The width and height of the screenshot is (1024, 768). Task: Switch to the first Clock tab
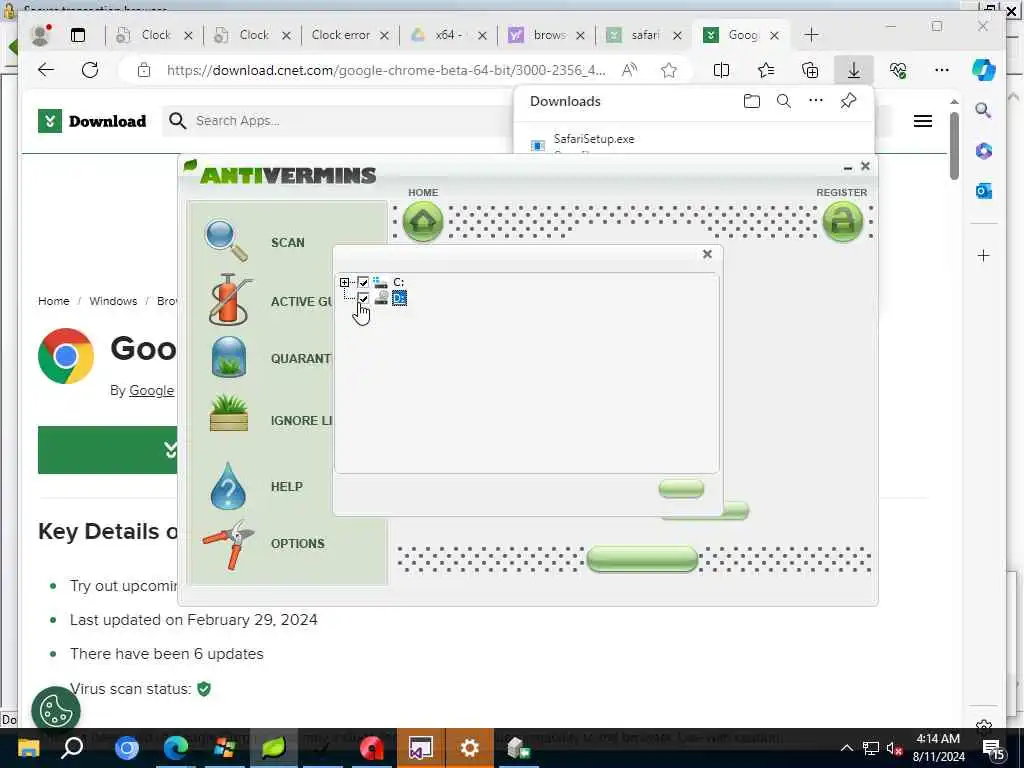point(154,35)
